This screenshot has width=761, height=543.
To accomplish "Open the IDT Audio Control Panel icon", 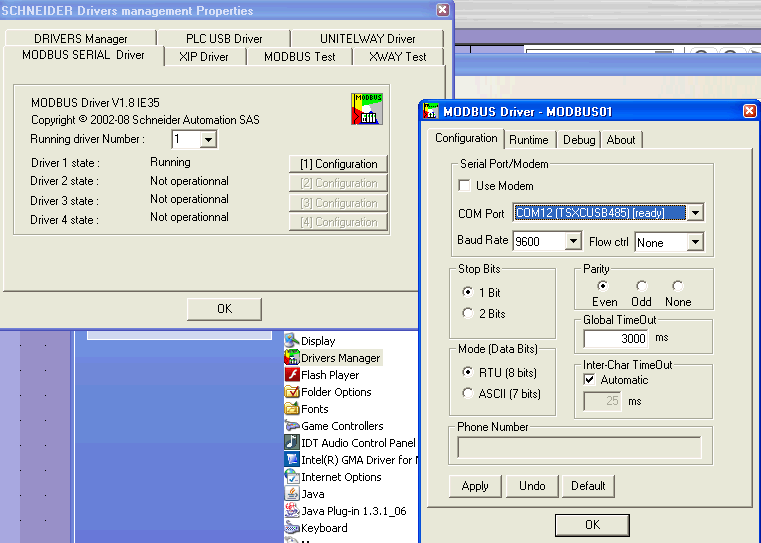I will (292, 443).
